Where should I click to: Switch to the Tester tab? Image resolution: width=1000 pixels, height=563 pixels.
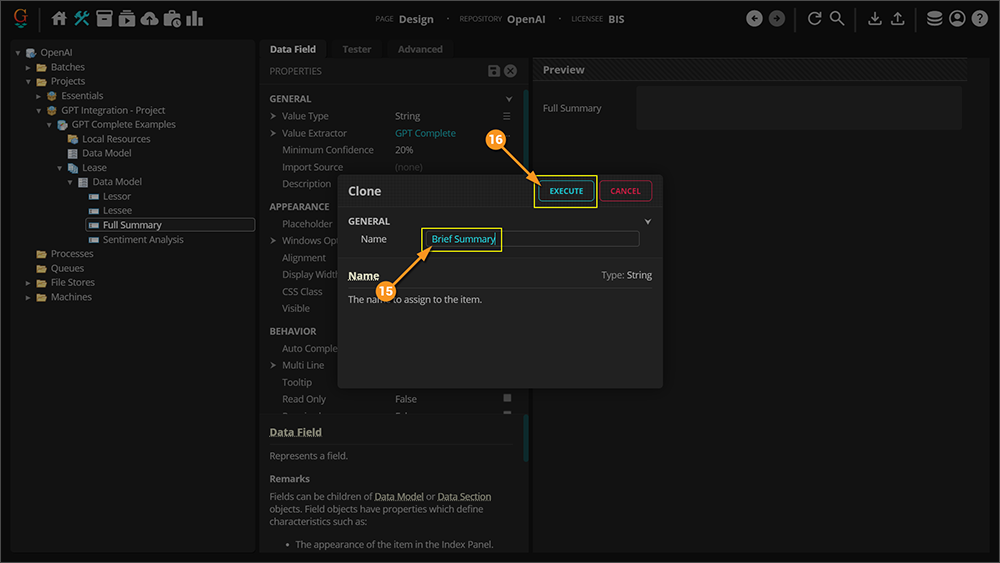pyautogui.click(x=356, y=49)
